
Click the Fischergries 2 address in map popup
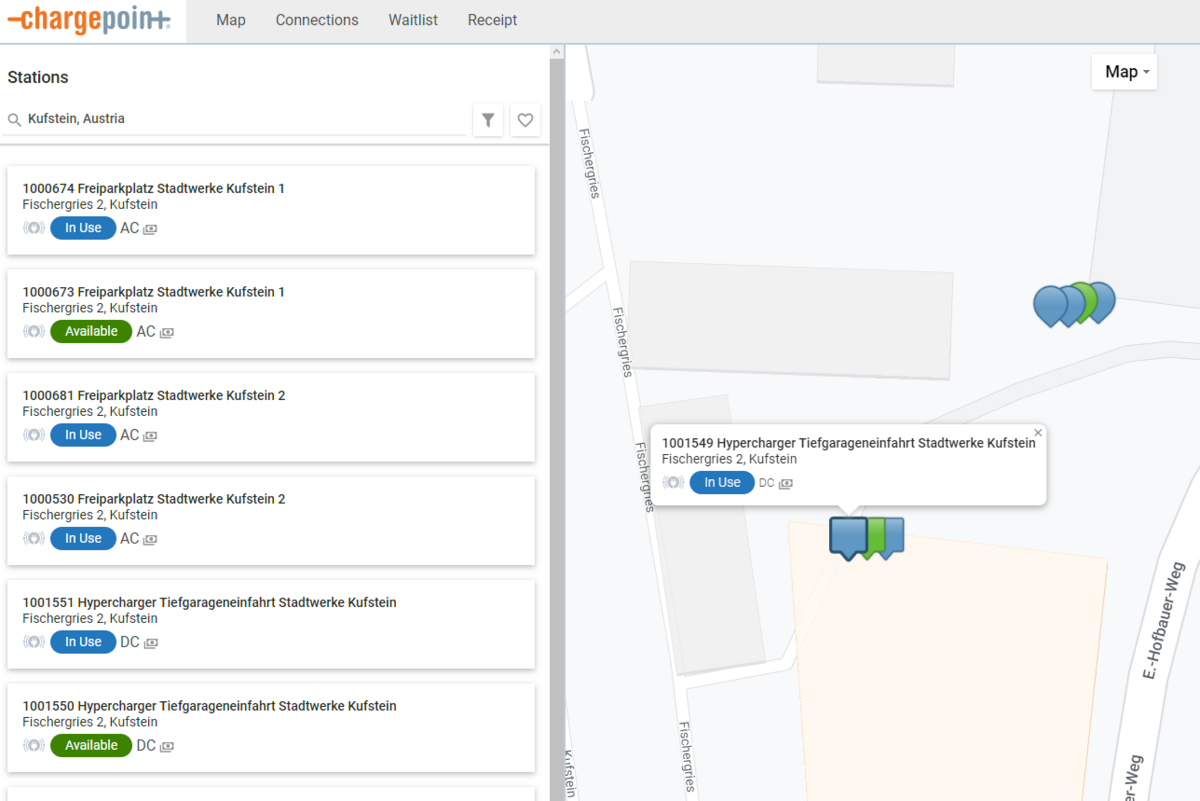pyautogui.click(x=729, y=460)
